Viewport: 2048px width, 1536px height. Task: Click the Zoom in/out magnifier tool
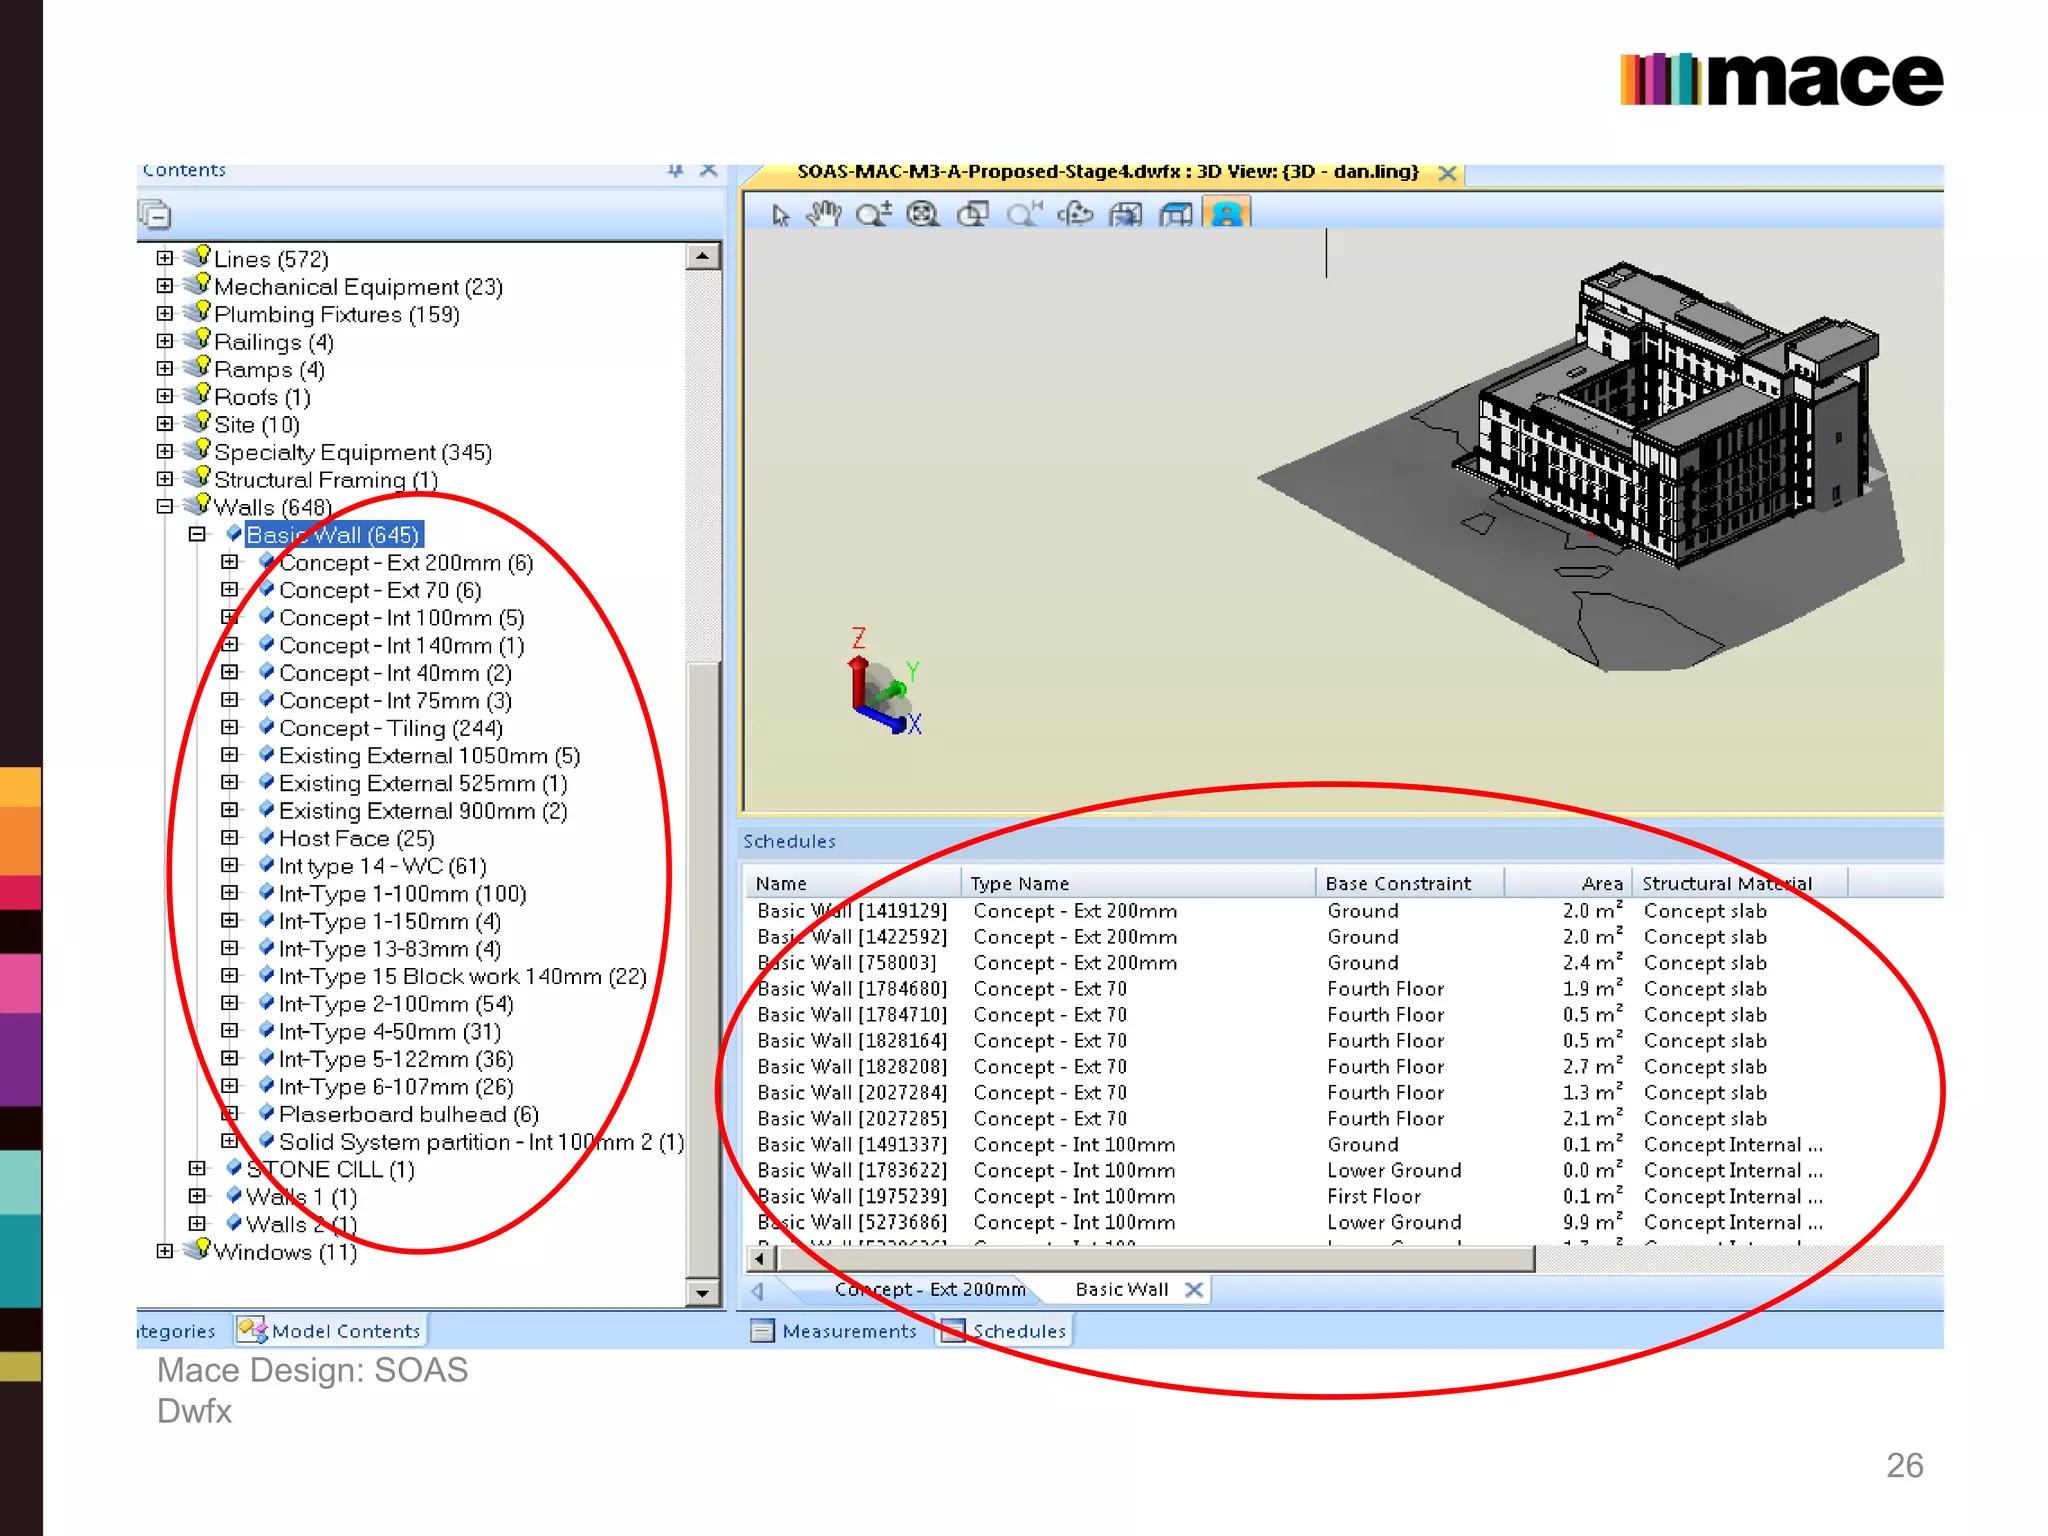(873, 214)
